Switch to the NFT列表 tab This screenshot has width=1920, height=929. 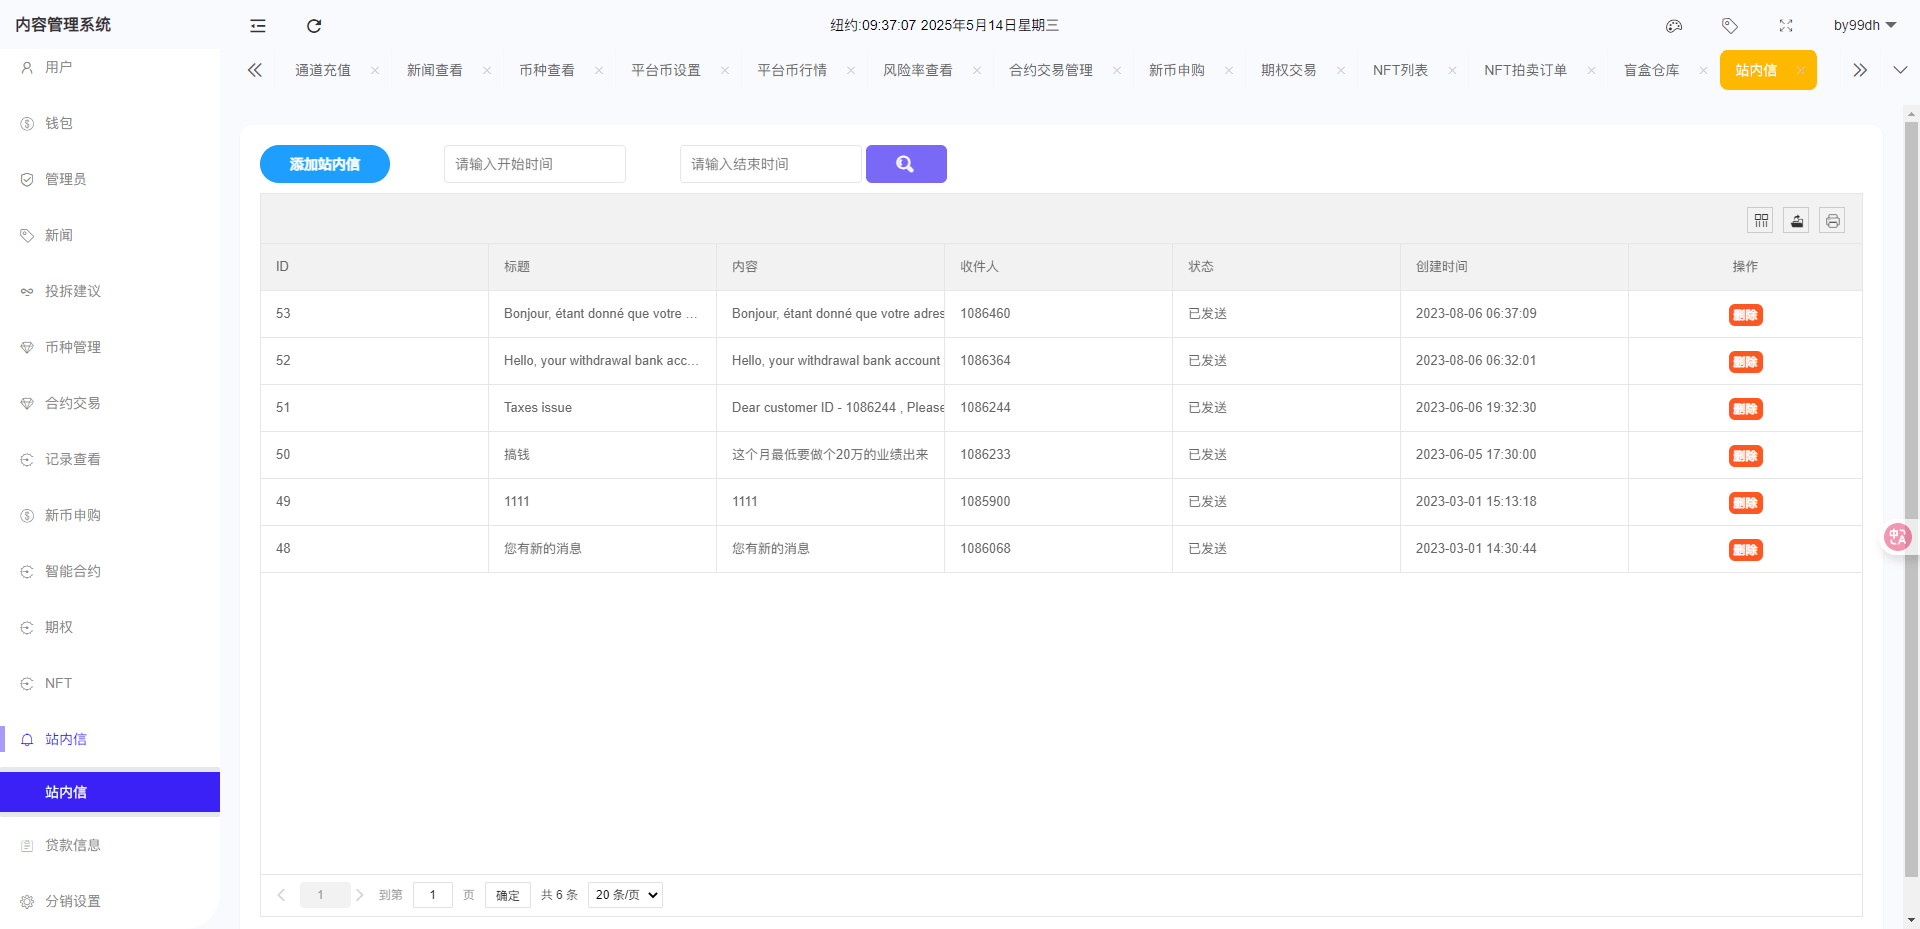(1401, 70)
